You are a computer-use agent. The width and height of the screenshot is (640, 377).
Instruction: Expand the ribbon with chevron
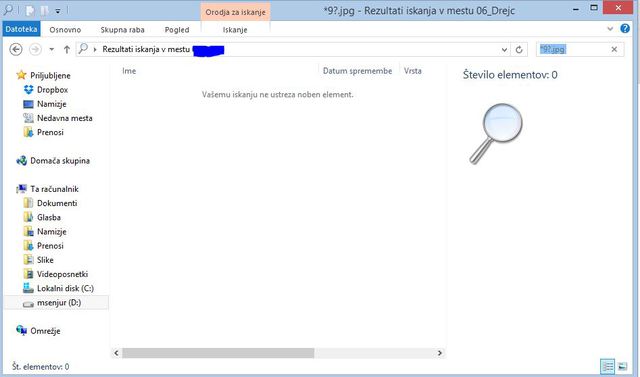(x=610, y=29)
